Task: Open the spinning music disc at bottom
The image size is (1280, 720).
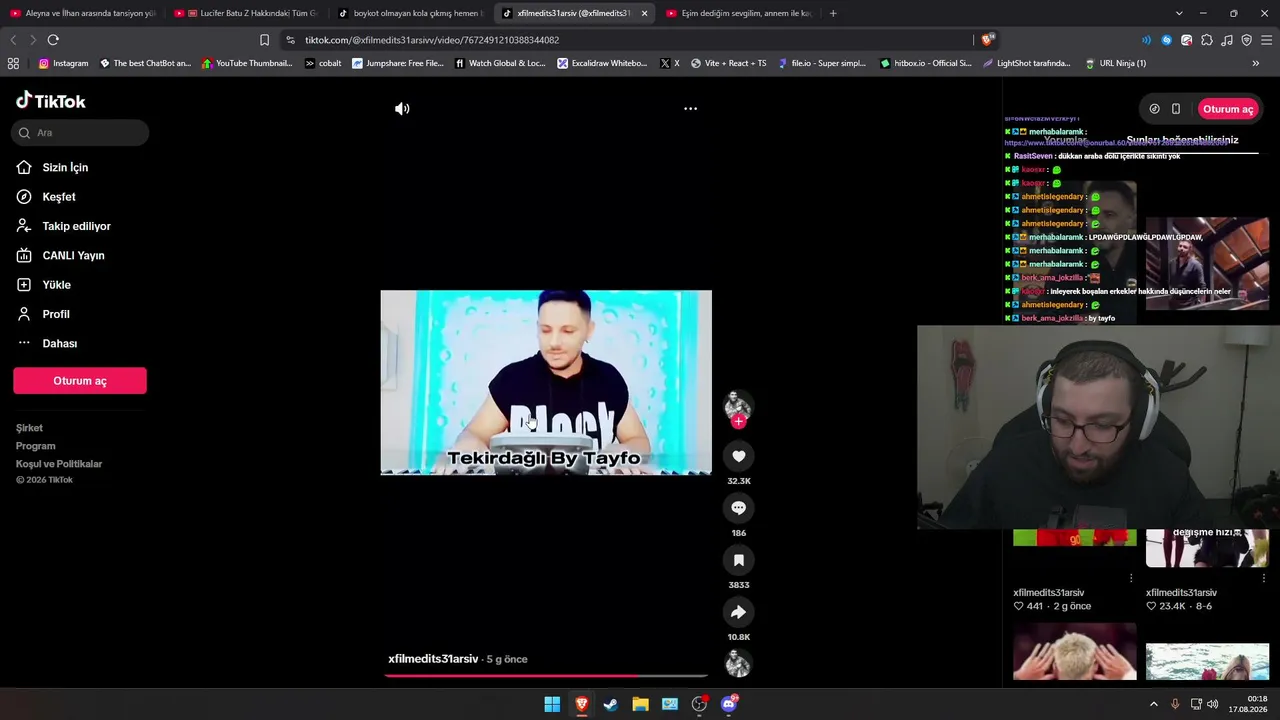Action: (738, 663)
